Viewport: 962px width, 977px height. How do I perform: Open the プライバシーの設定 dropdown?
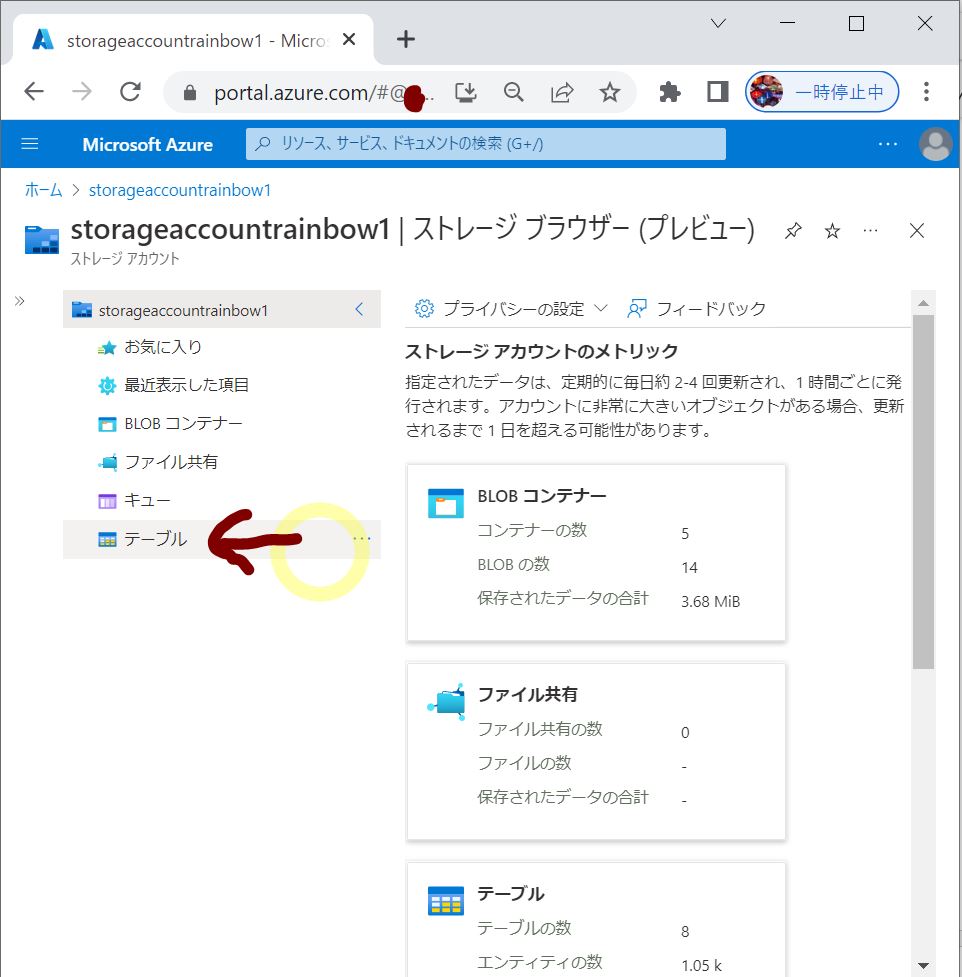[x=511, y=308]
